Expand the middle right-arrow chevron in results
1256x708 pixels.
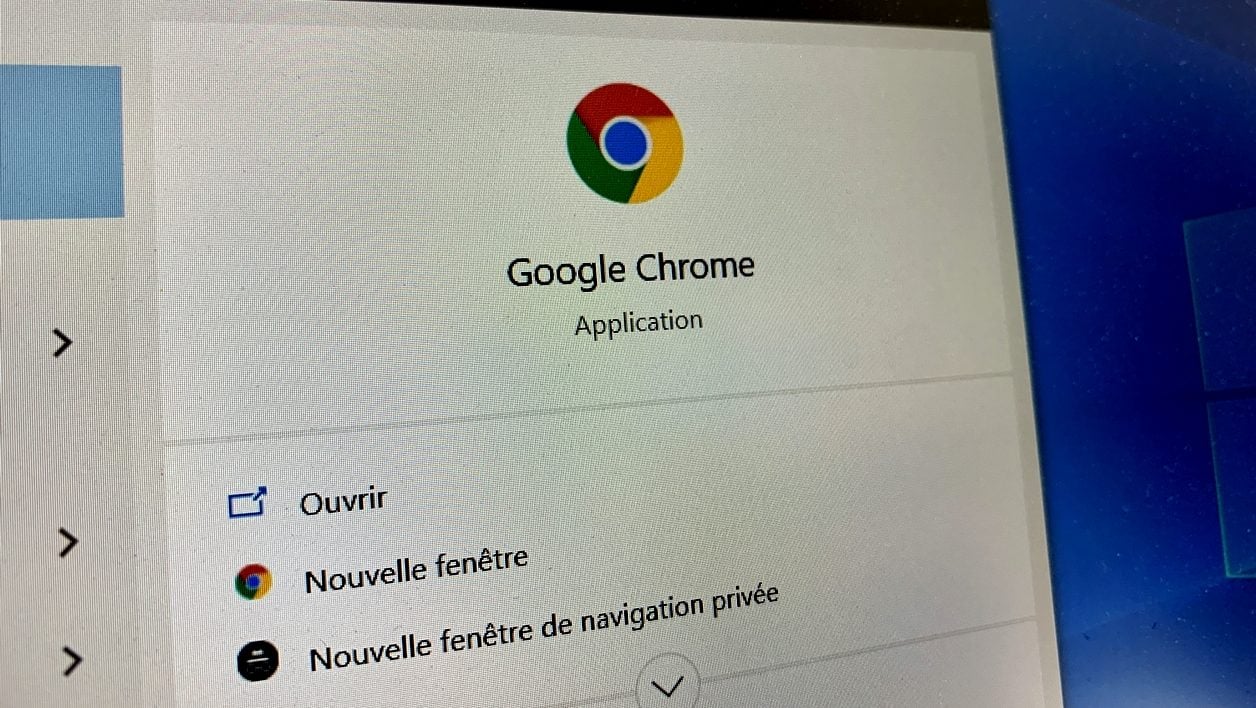[67, 543]
